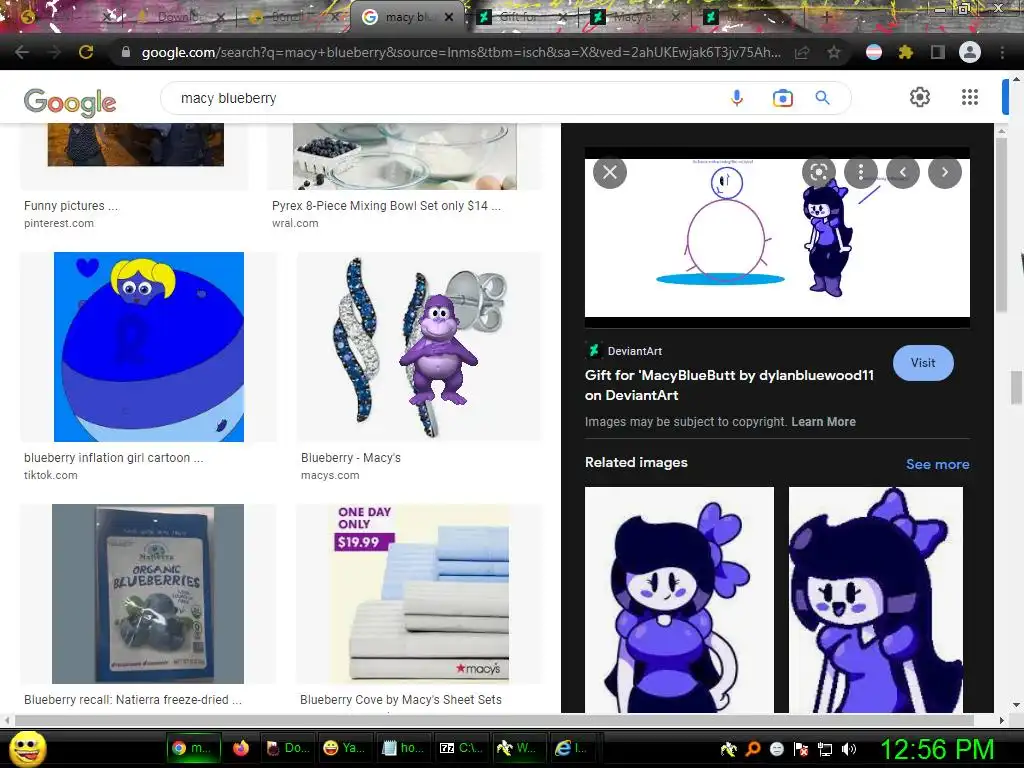
Task: Click the macys.com source text
Action: tap(330, 475)
